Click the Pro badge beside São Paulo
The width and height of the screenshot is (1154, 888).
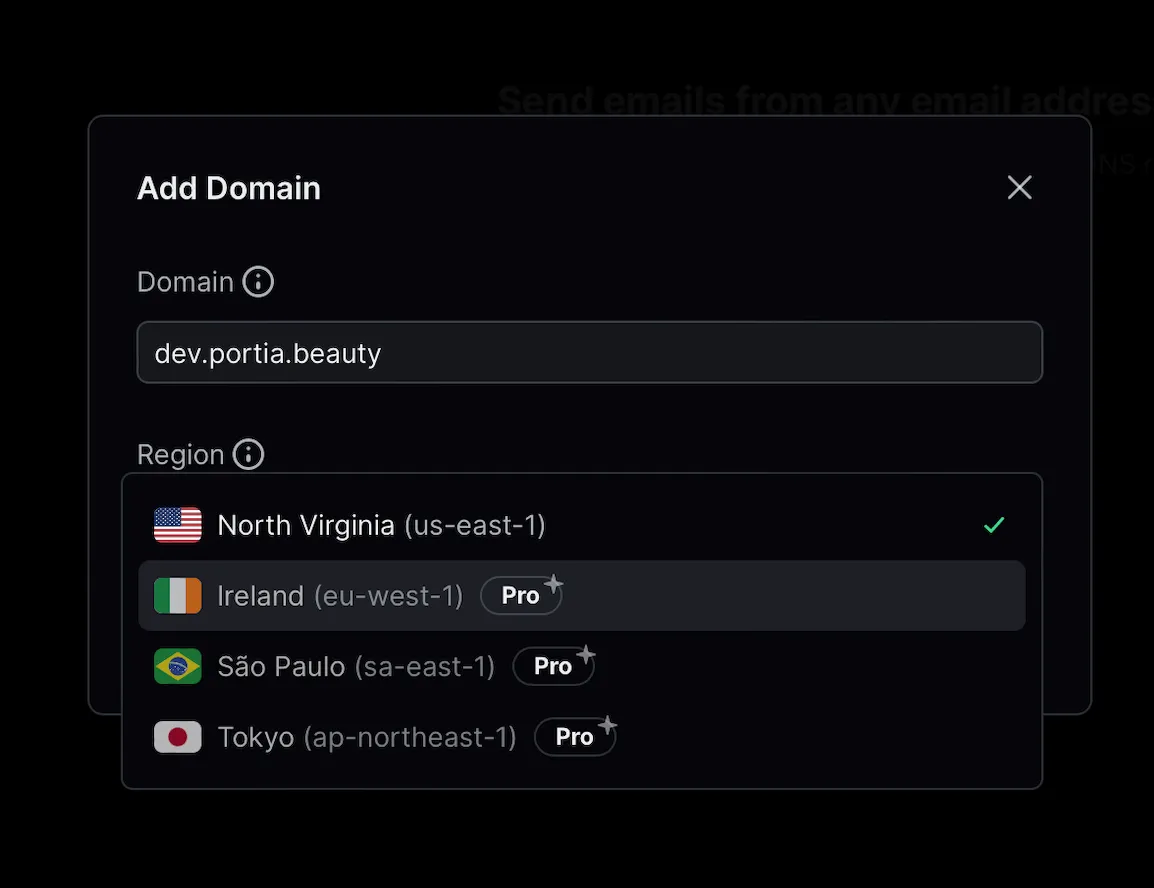[x=553, y=666]
